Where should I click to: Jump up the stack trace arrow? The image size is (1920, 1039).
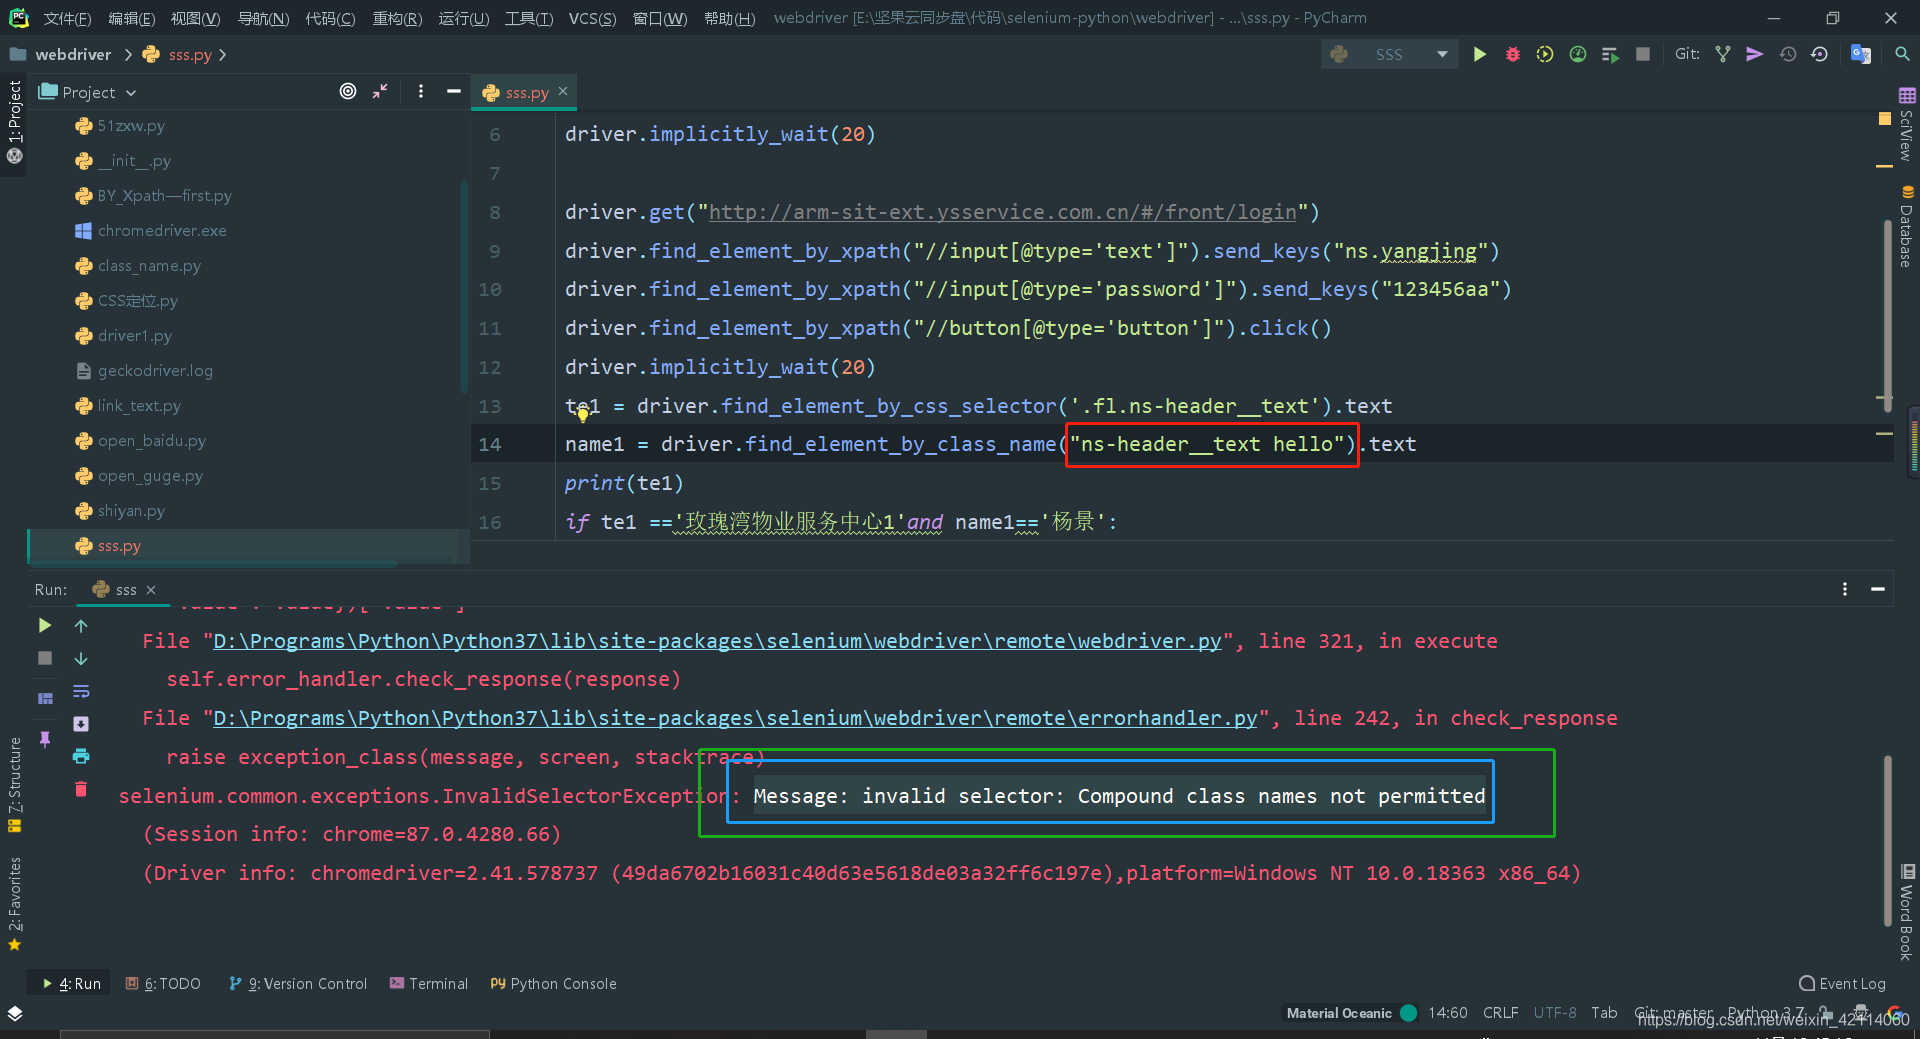(81, 625)
